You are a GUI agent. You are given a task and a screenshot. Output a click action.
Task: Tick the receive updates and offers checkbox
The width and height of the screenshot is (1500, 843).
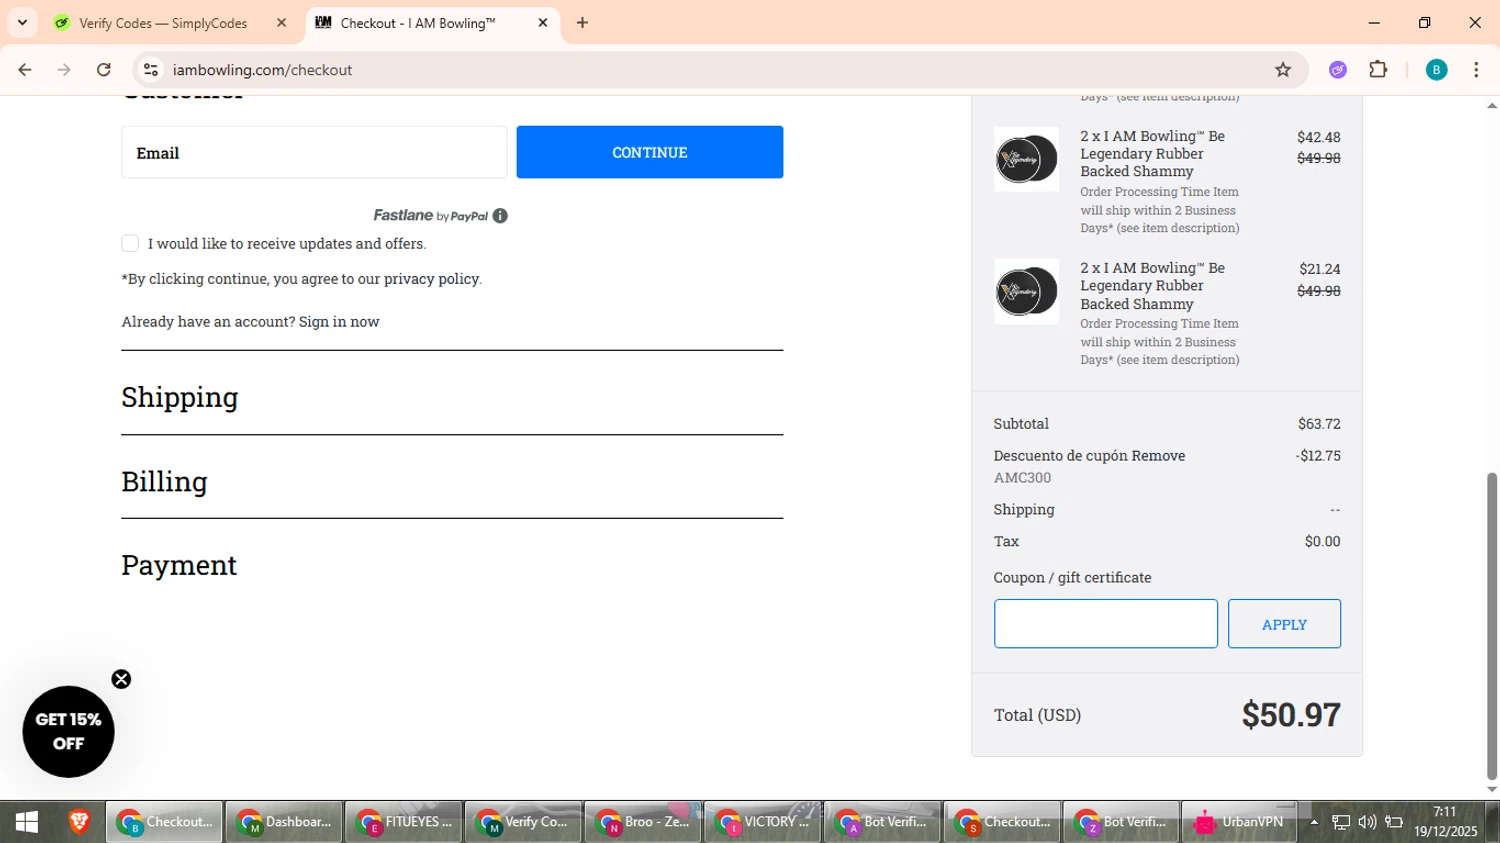point(130,244)
